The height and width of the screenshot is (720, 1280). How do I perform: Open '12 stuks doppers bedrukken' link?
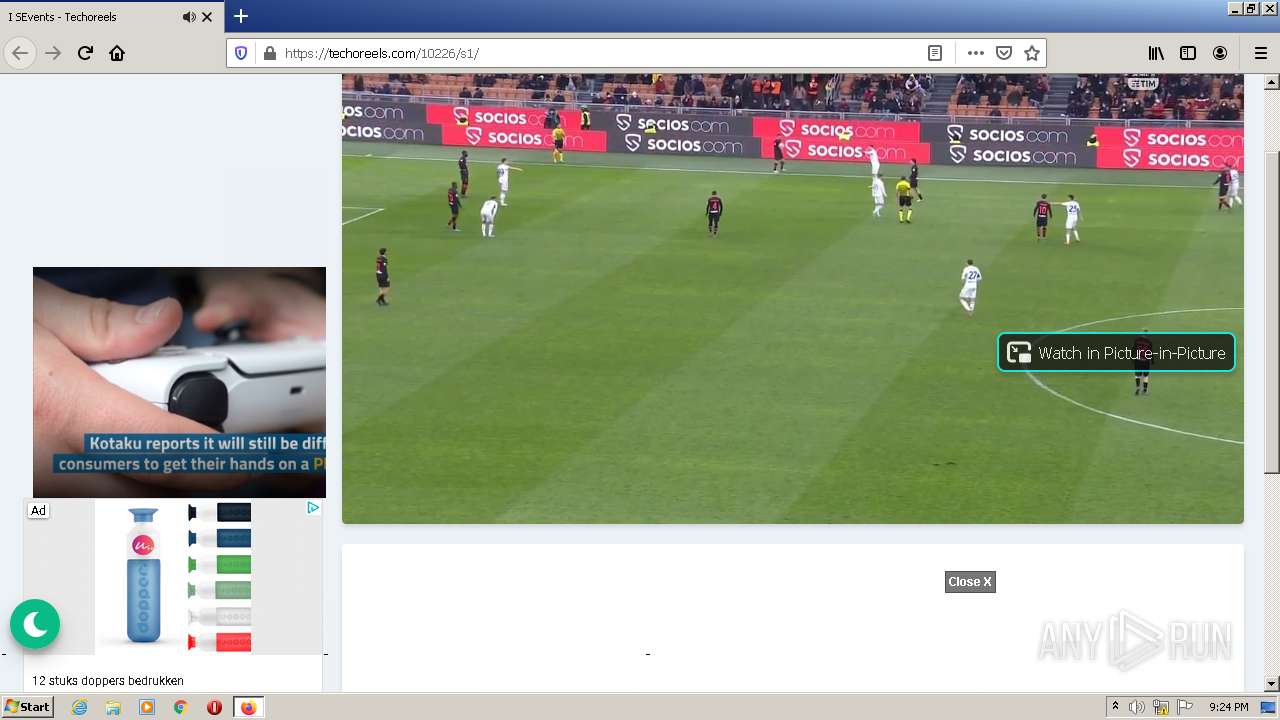coord(108,681)
